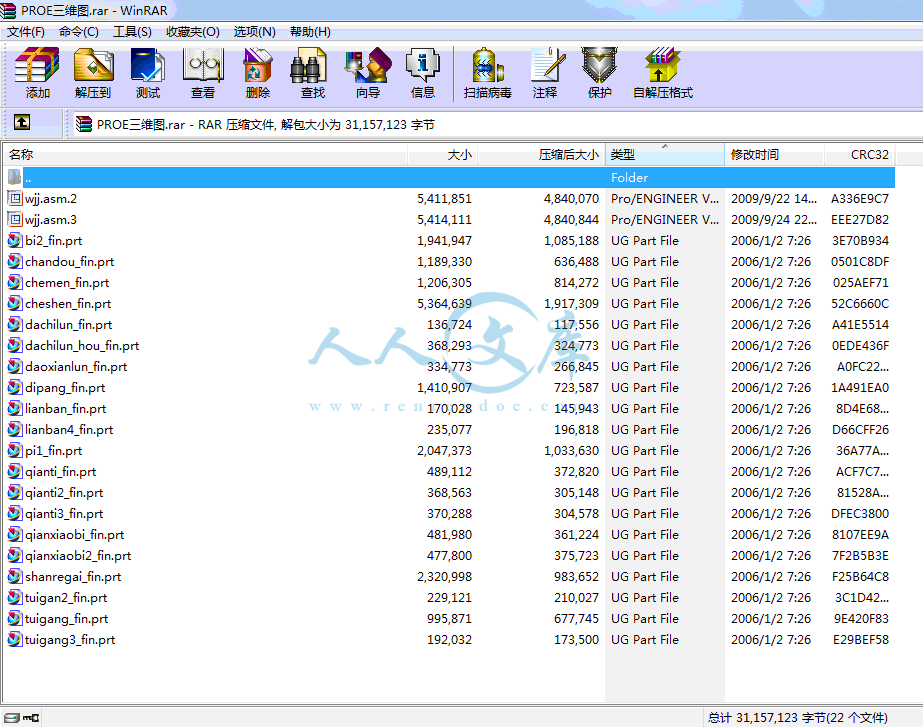
Task: Click CRC32 value E29BEF58
Action: 861,639
